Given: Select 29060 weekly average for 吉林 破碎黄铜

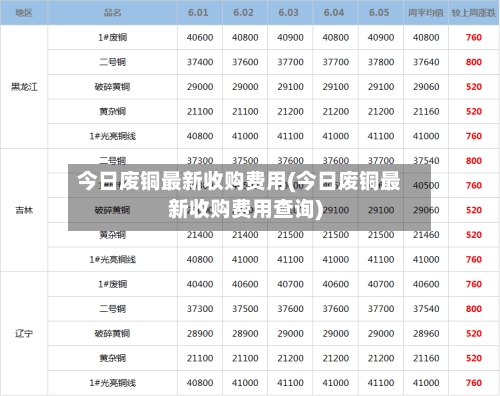Looking at the screenshot, I should (x=426, y=210).
